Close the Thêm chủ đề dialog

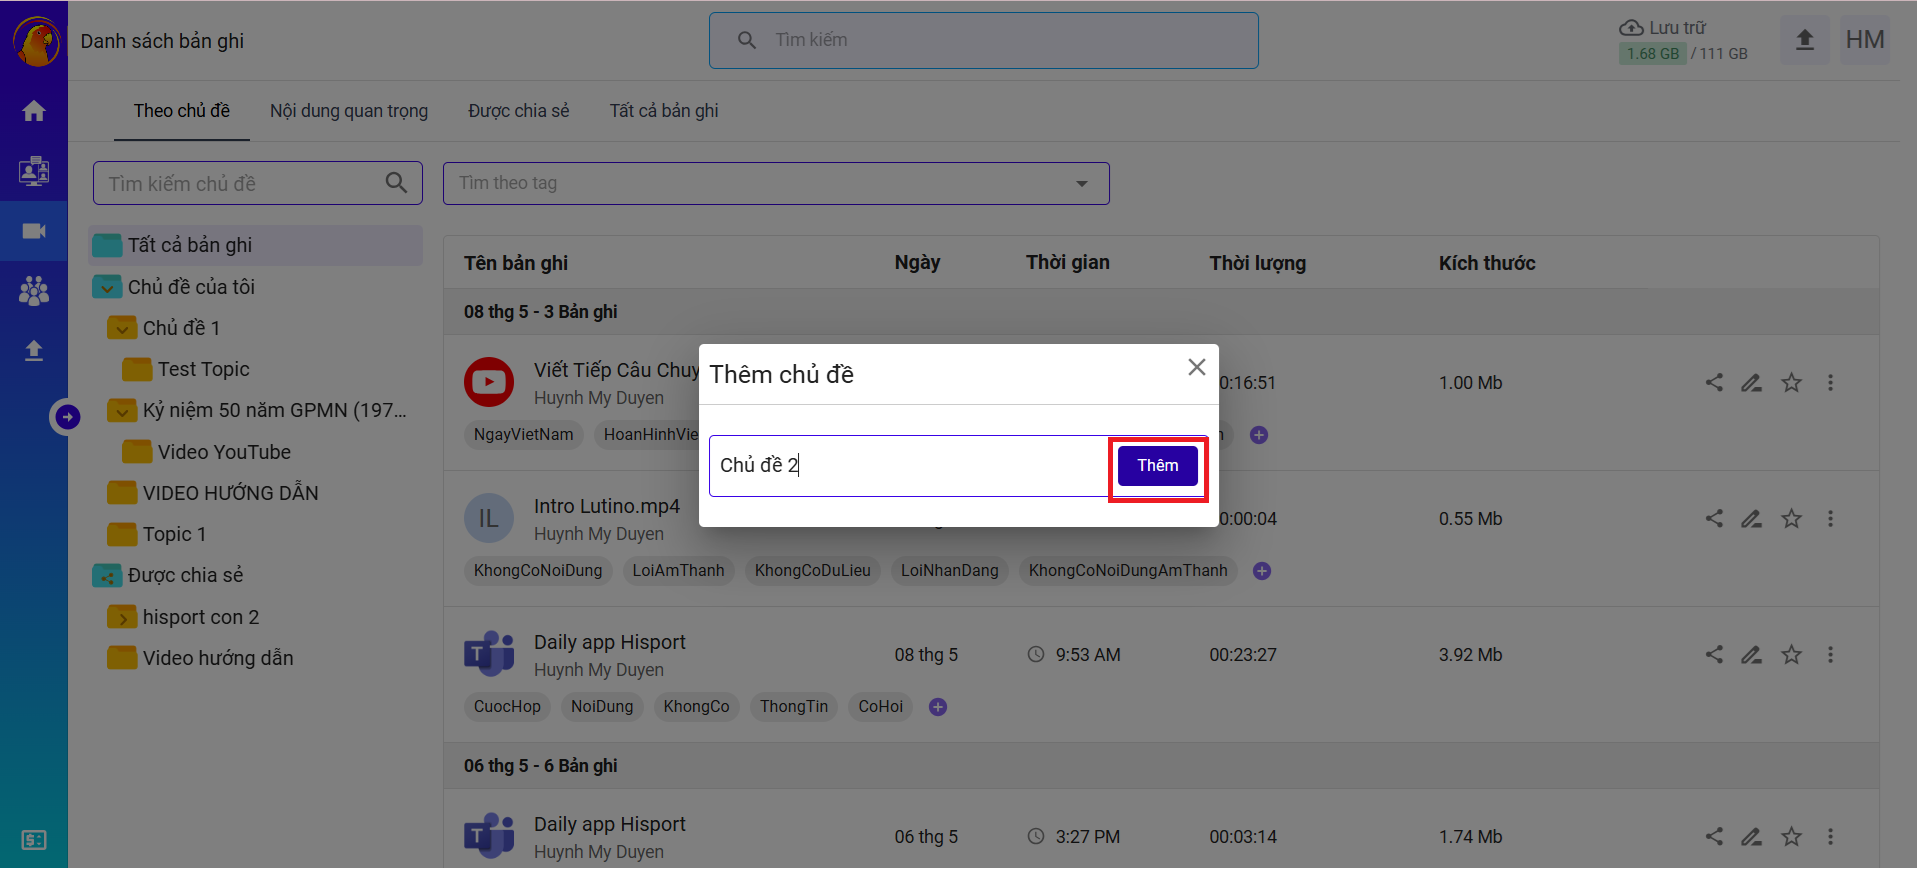[1196, 368]
